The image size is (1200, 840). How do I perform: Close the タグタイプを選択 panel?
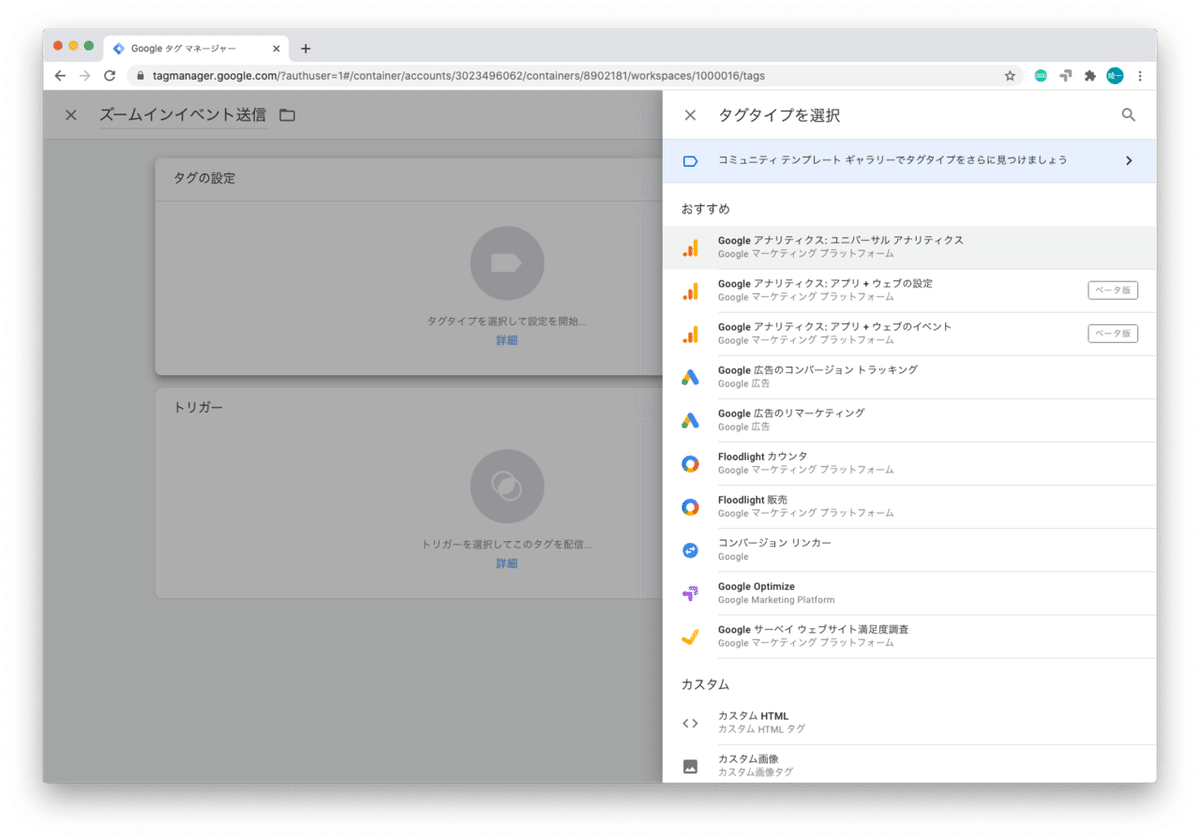pos(690,115)
